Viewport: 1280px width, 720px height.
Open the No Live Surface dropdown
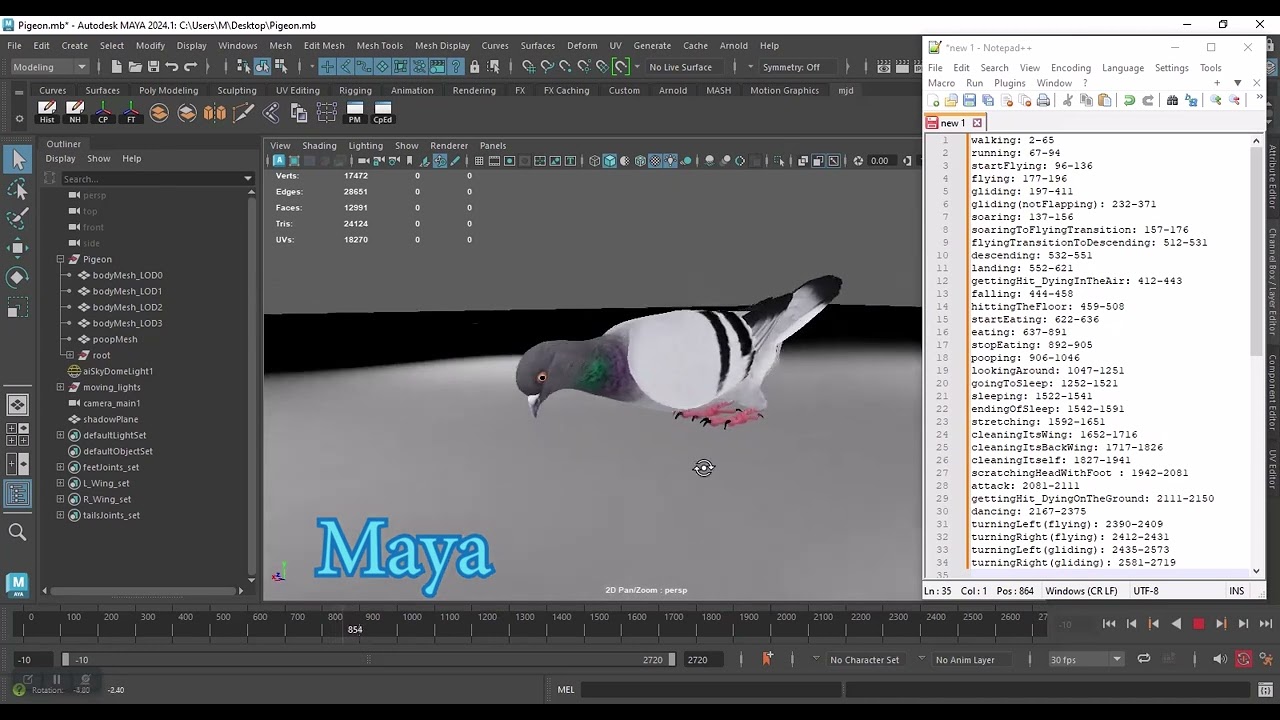(x=687, y=67)
